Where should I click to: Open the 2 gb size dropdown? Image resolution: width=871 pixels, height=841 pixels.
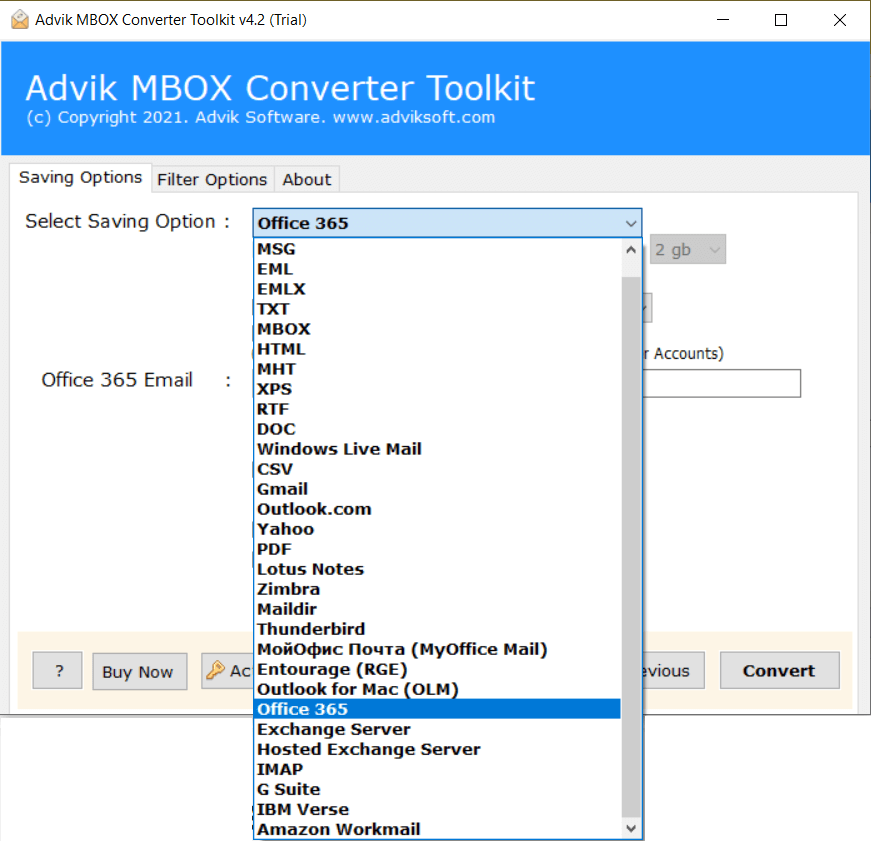coord(688,249)
